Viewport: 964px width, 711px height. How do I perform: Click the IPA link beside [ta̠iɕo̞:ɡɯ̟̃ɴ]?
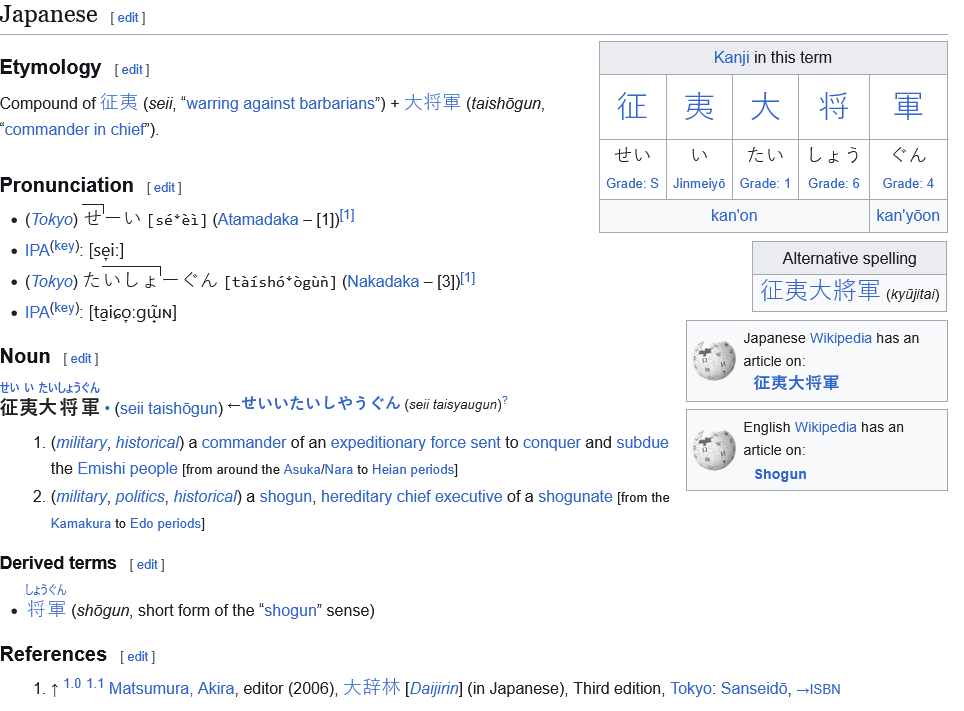point(36,312)
